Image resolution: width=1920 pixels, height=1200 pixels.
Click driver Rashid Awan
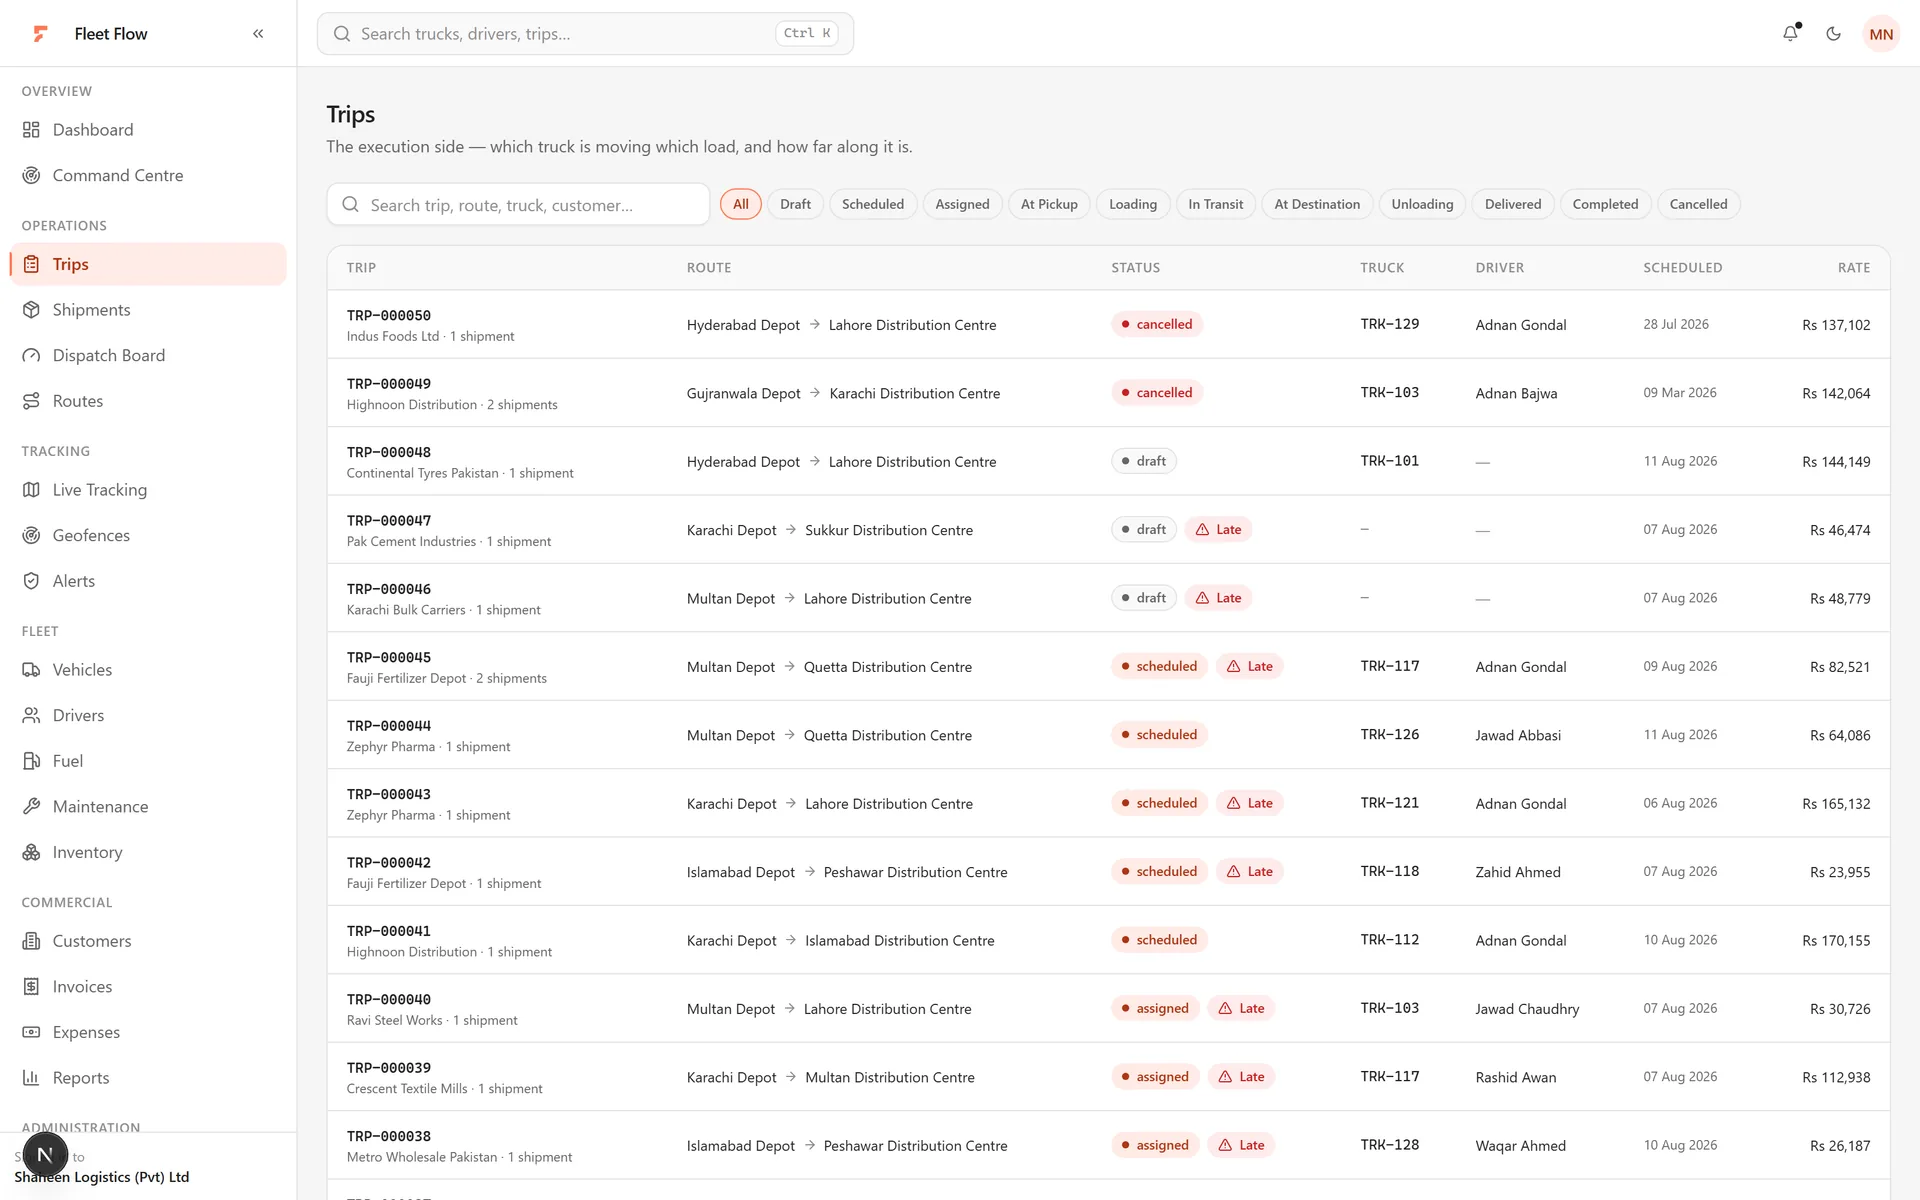coord(1516,1077)
